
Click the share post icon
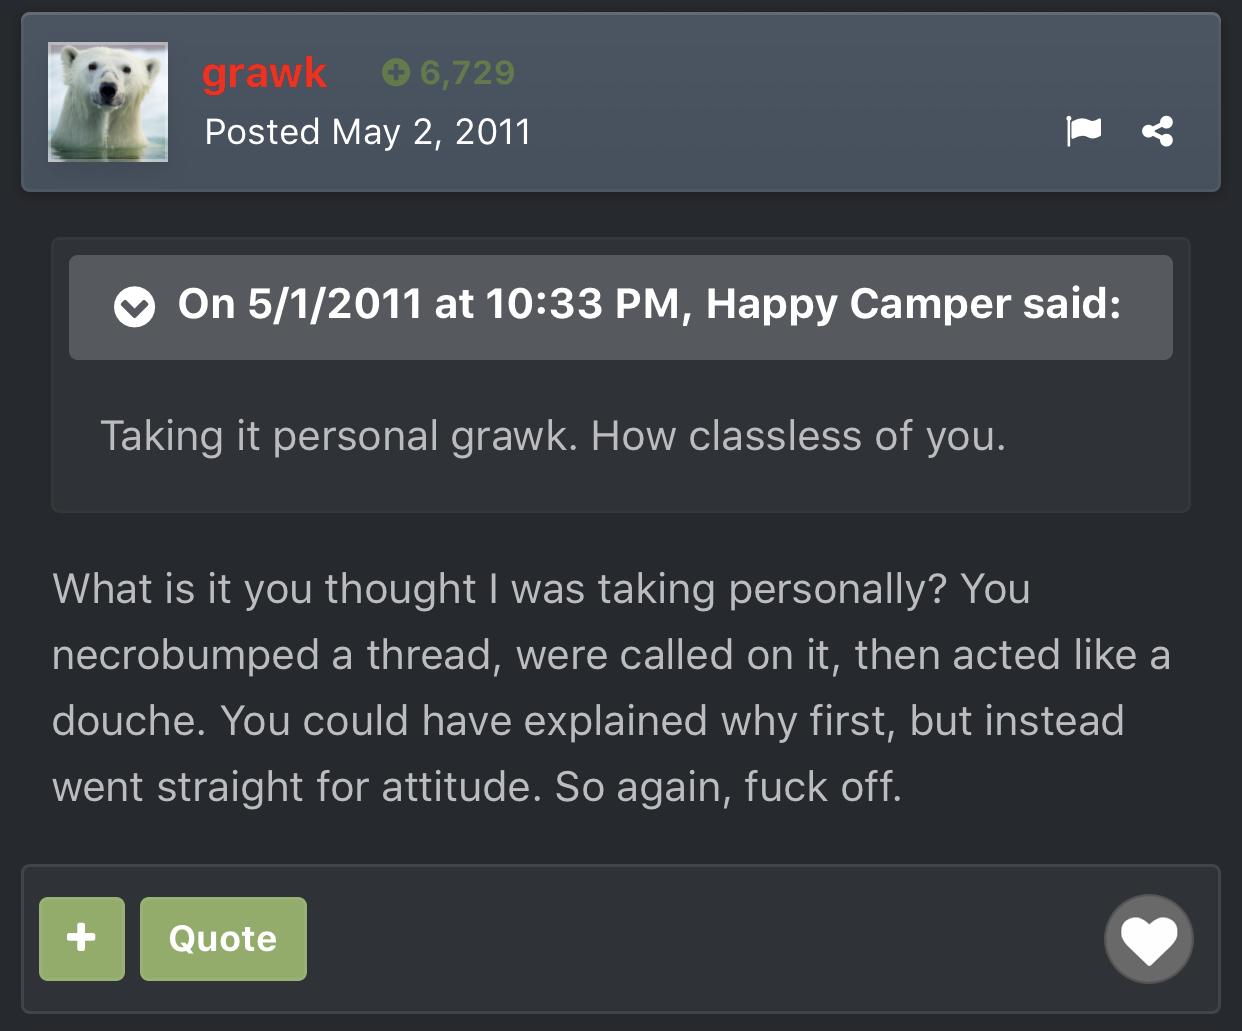tap(1158, 131)
